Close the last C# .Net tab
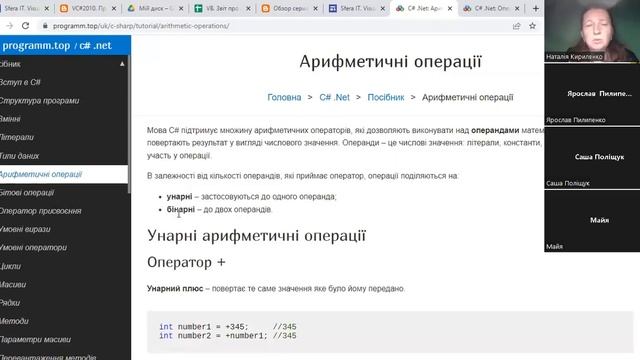Viewport: 640px width, 360px height. [517, 8]
